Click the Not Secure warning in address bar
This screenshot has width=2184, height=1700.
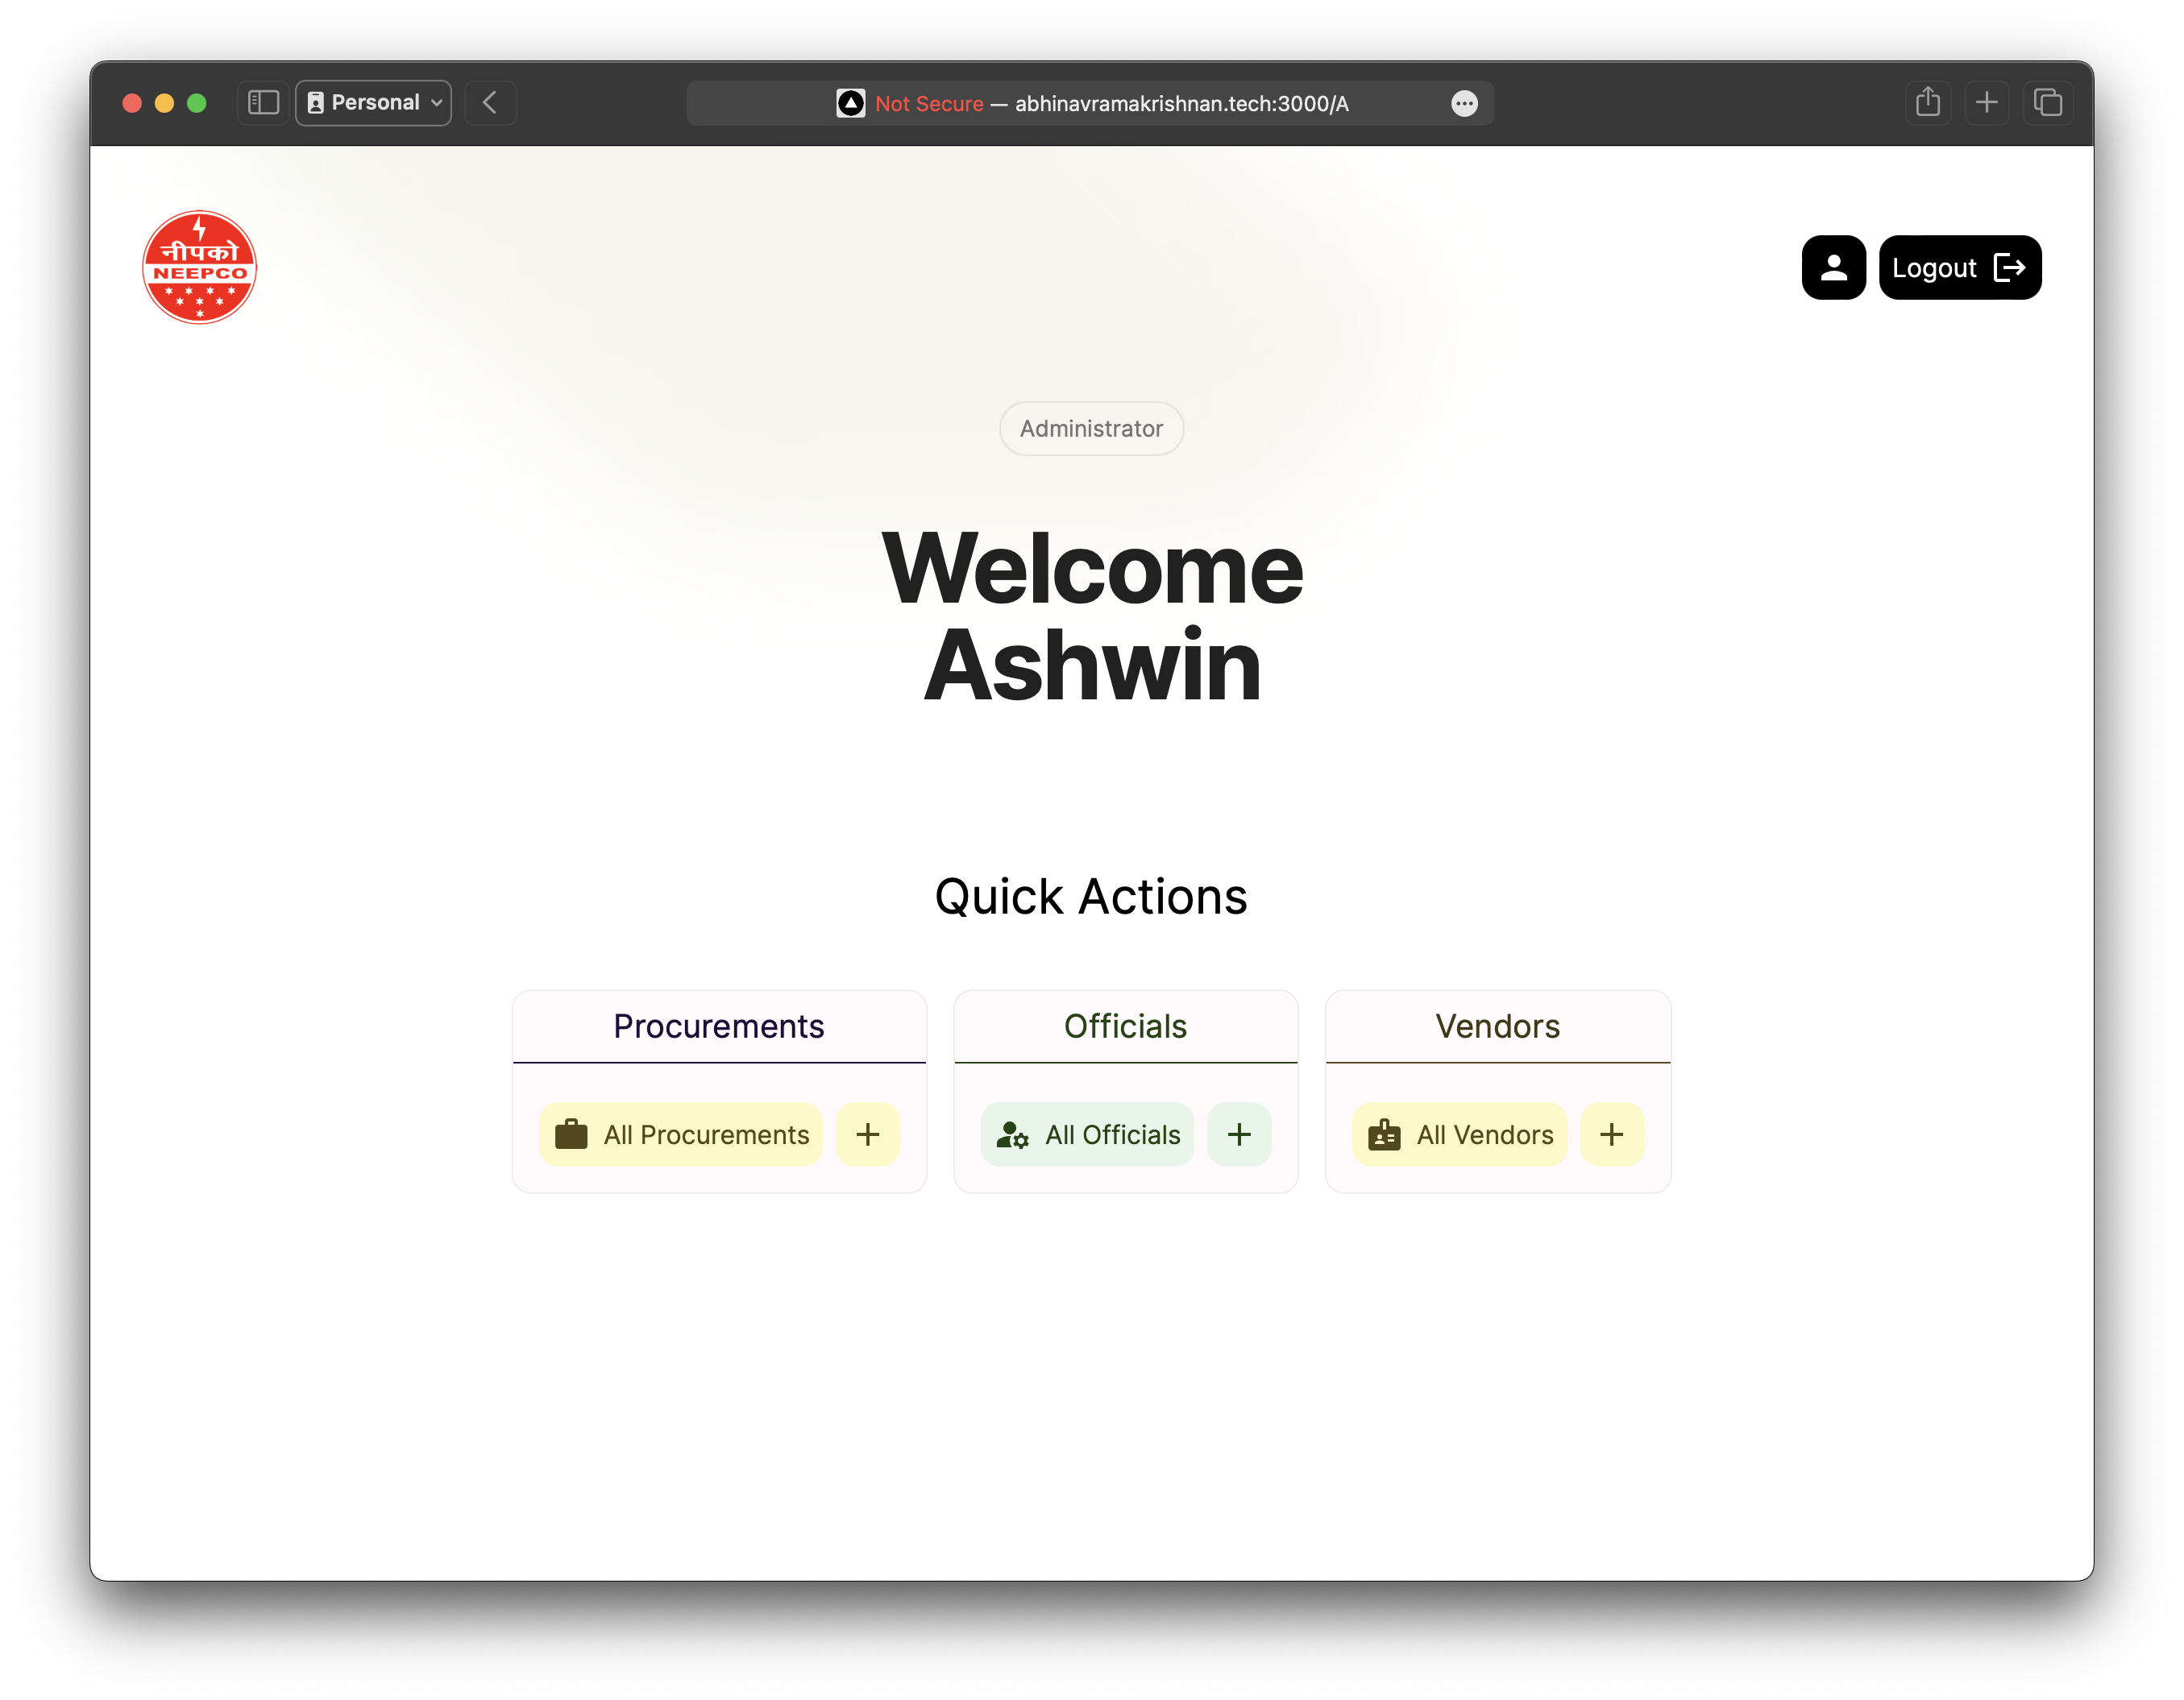pyautogui.click(x=928, y=103)
